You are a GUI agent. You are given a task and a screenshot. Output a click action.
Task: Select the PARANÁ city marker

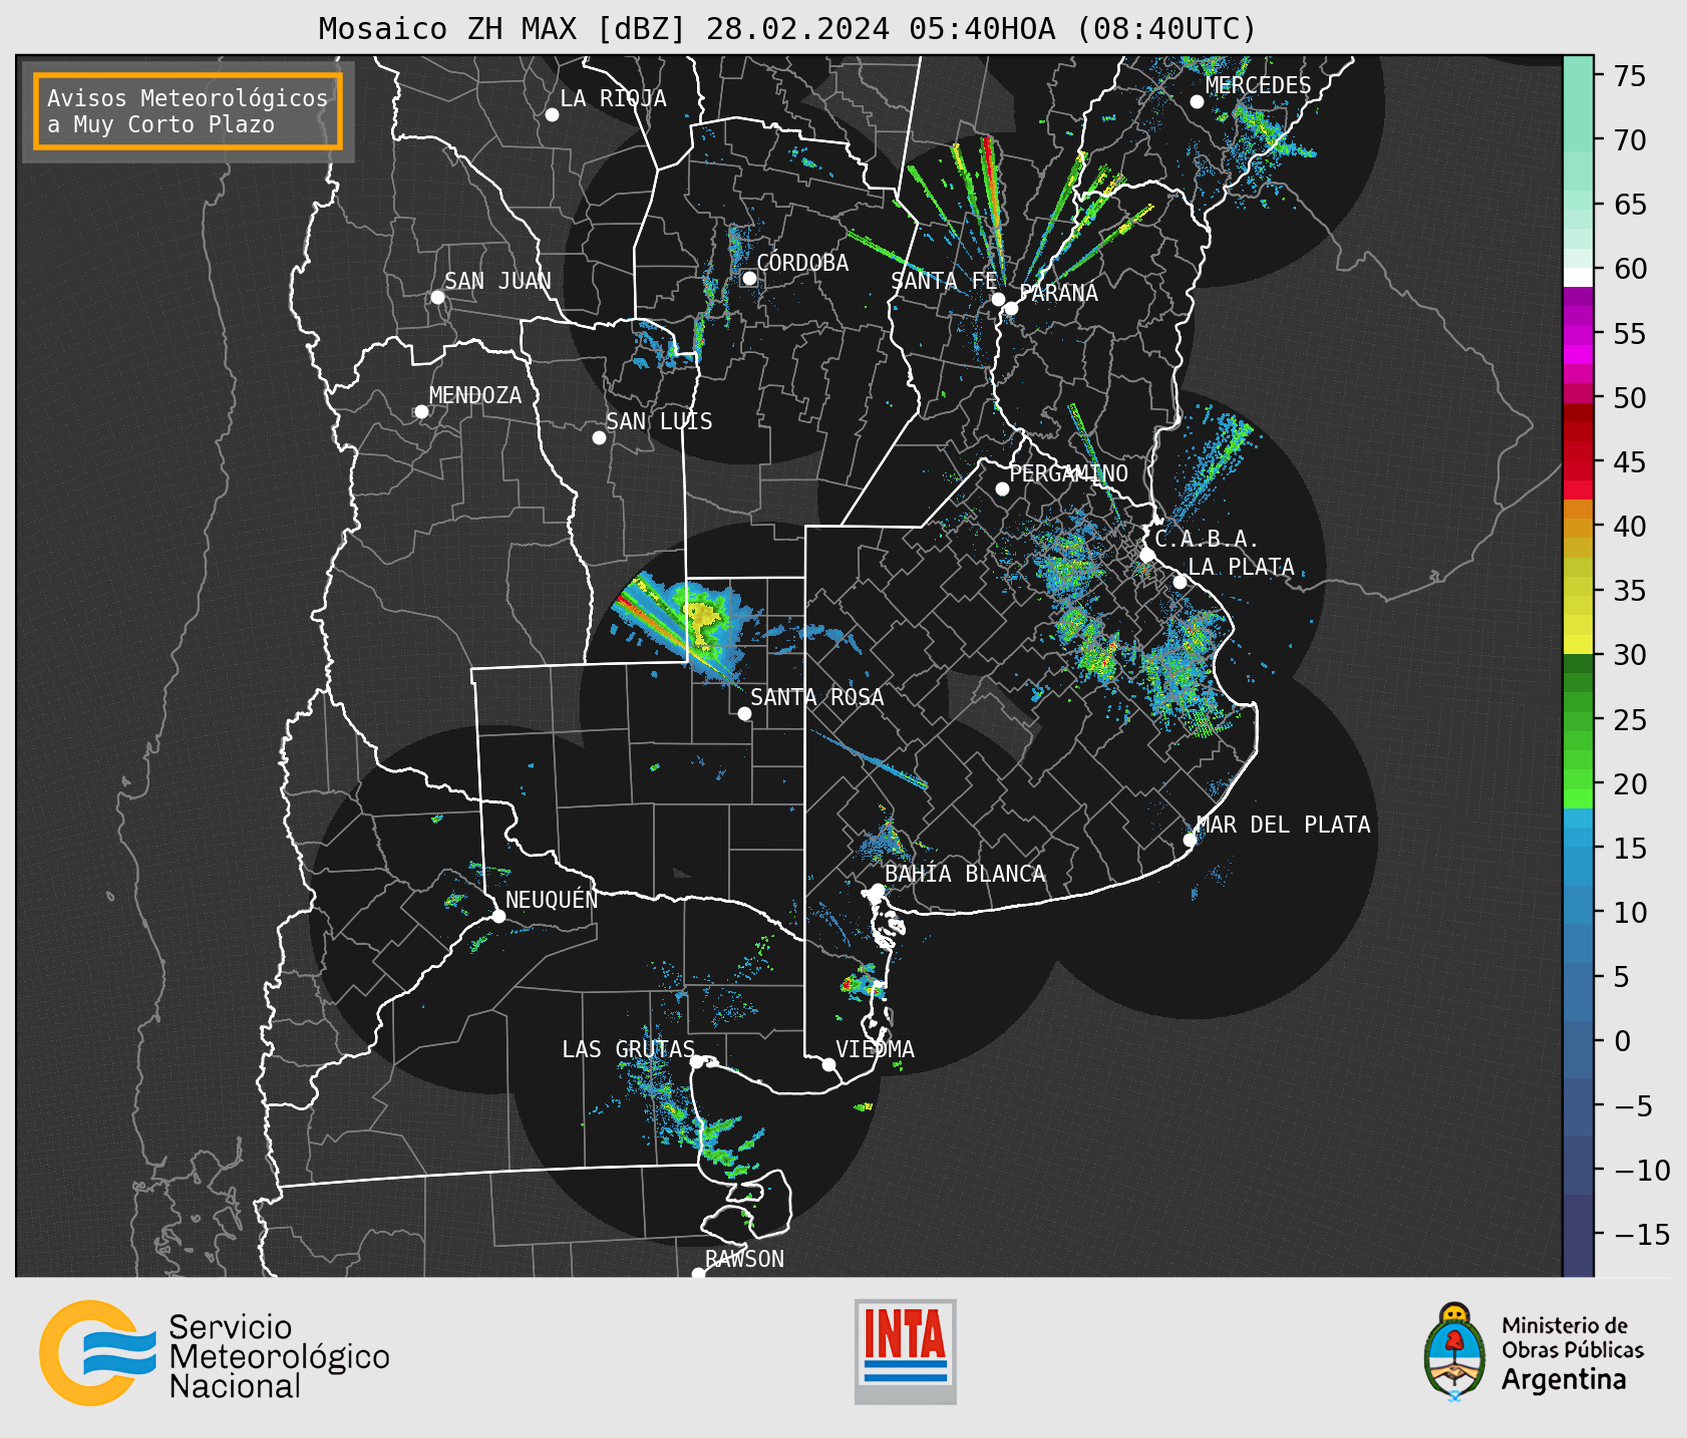1011,308
